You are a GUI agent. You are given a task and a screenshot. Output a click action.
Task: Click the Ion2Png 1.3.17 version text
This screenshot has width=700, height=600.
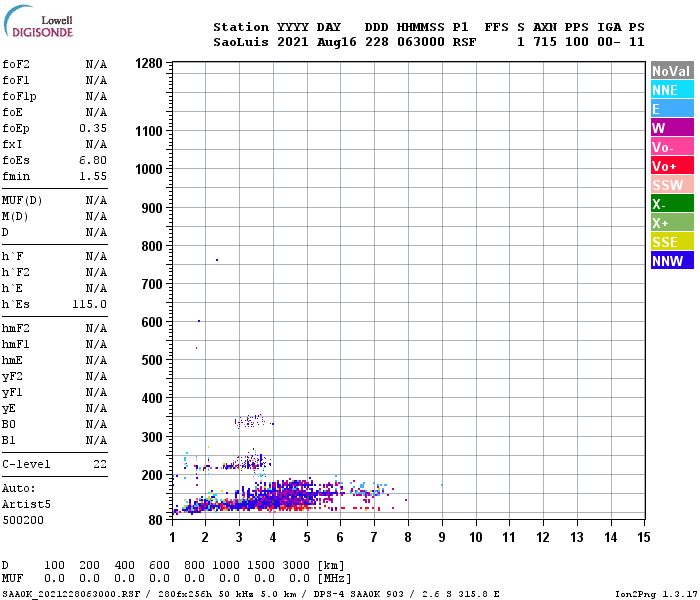click(656, 594)
